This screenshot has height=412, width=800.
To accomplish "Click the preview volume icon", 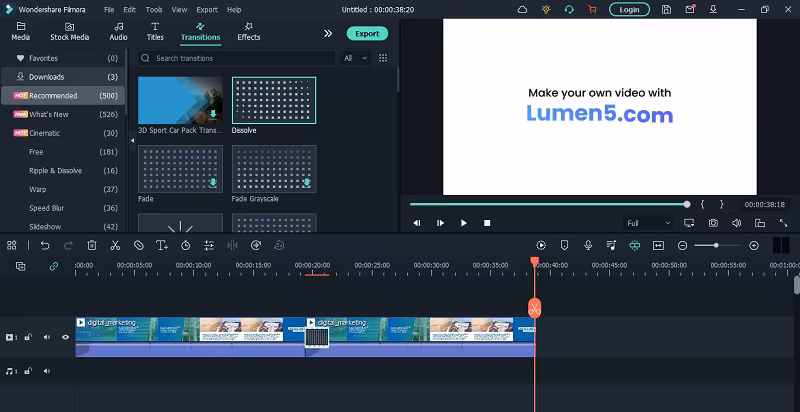I will (x=736, y=223).
